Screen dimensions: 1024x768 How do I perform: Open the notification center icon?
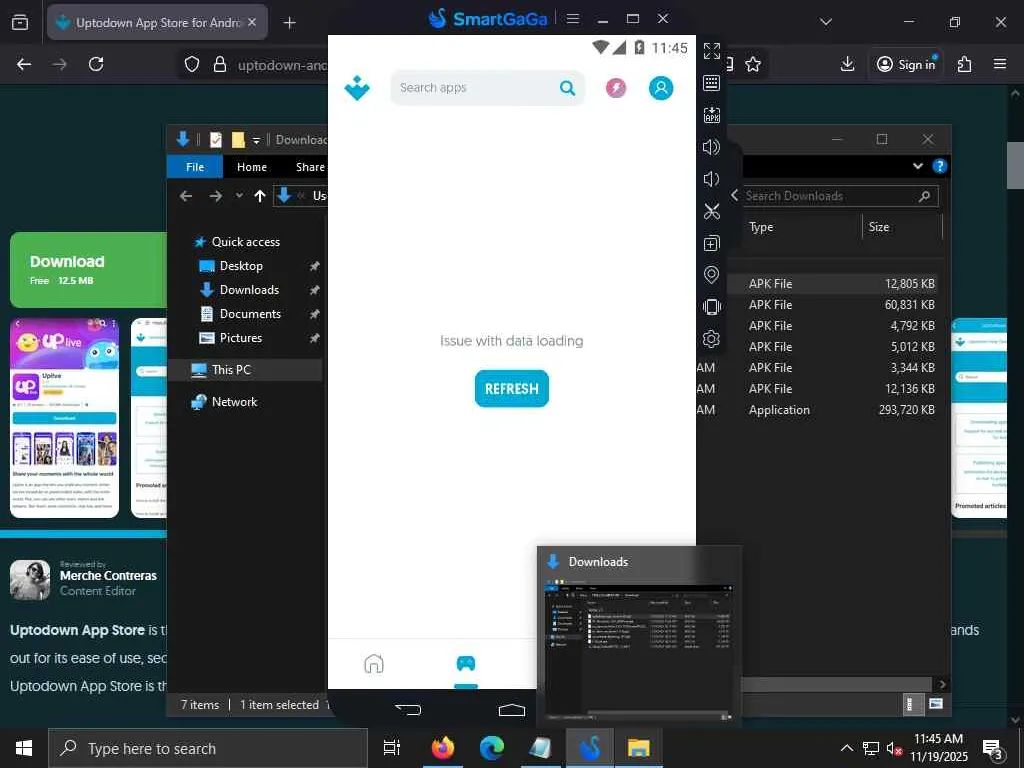pyautogui.click(x=993, y=749)
